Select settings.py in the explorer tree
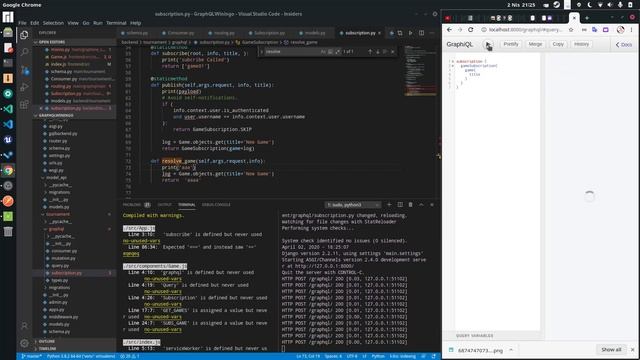 click(x=59, y=156)
